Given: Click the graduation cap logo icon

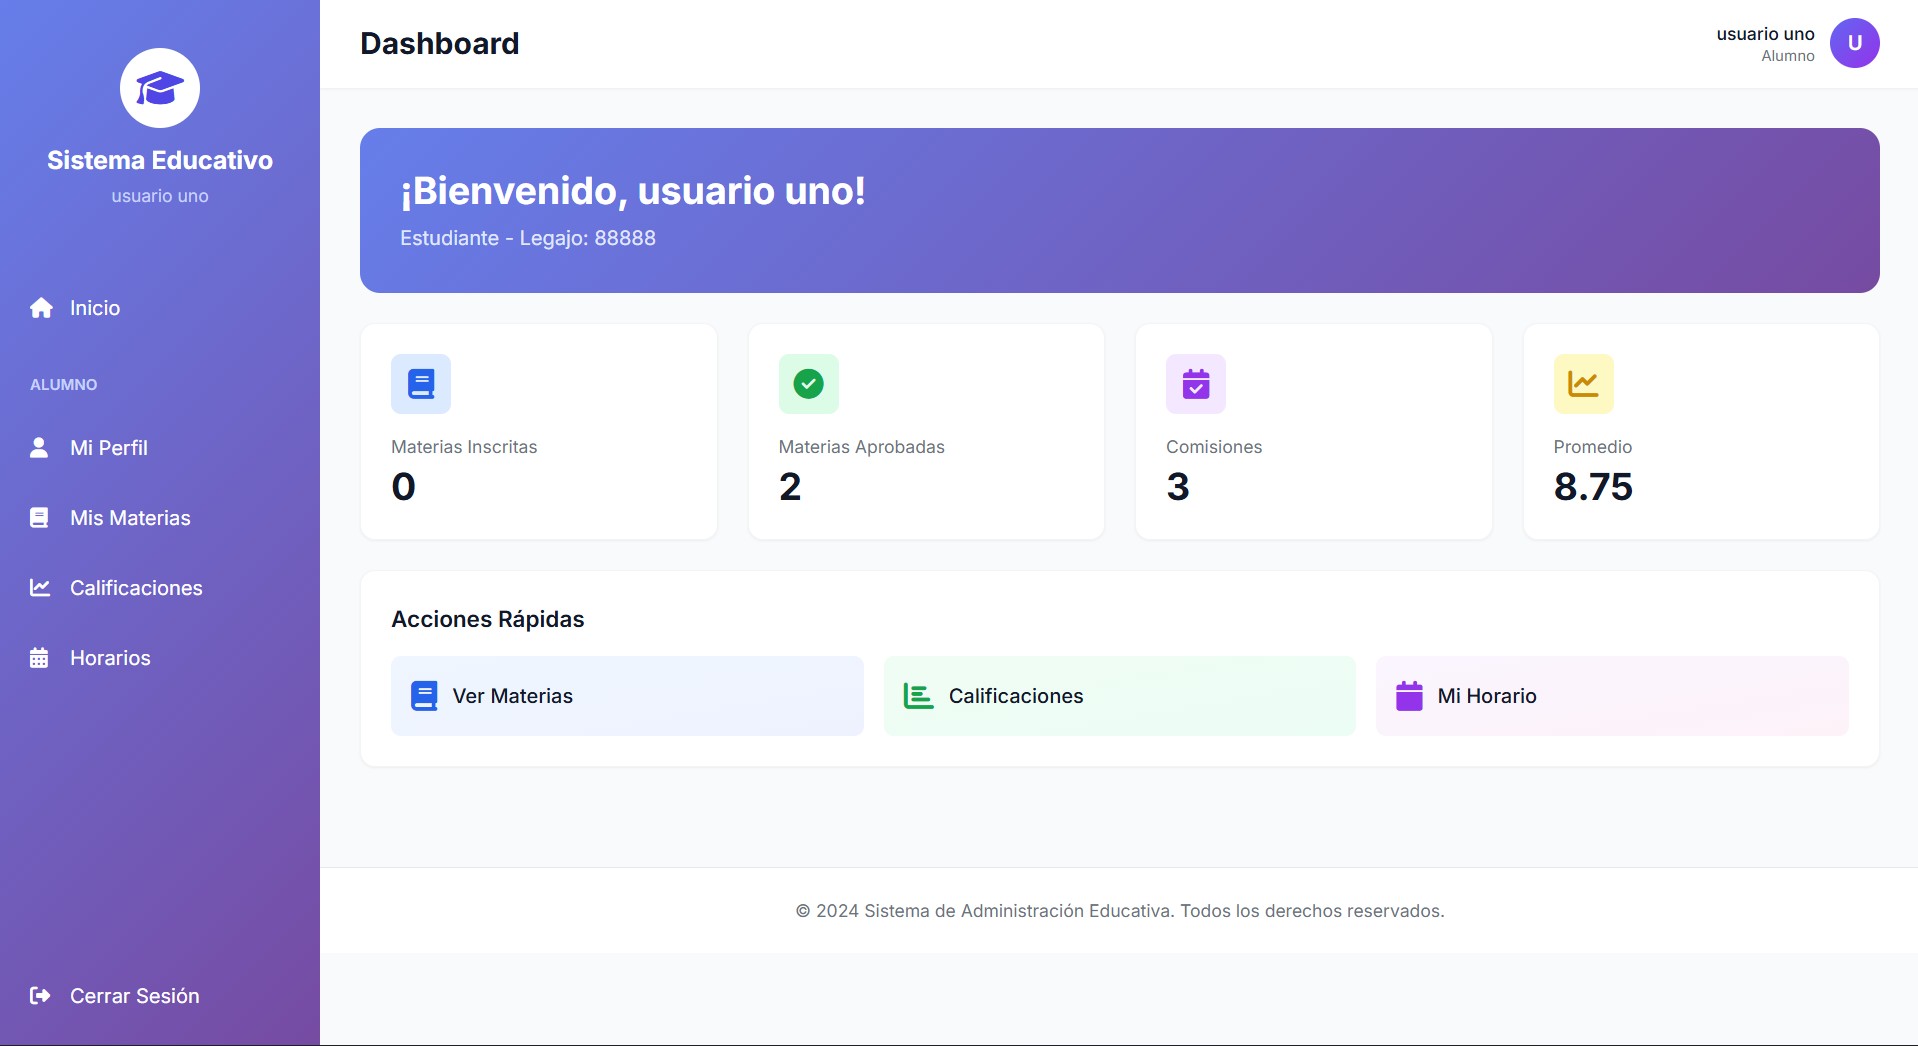Looking at the screenshot, I should pyautogui.click(x=158, y=87).
